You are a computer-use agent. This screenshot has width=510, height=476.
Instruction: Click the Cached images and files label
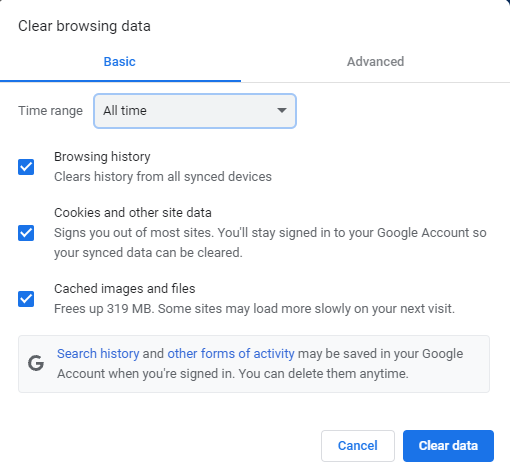(x=125, y=289)
